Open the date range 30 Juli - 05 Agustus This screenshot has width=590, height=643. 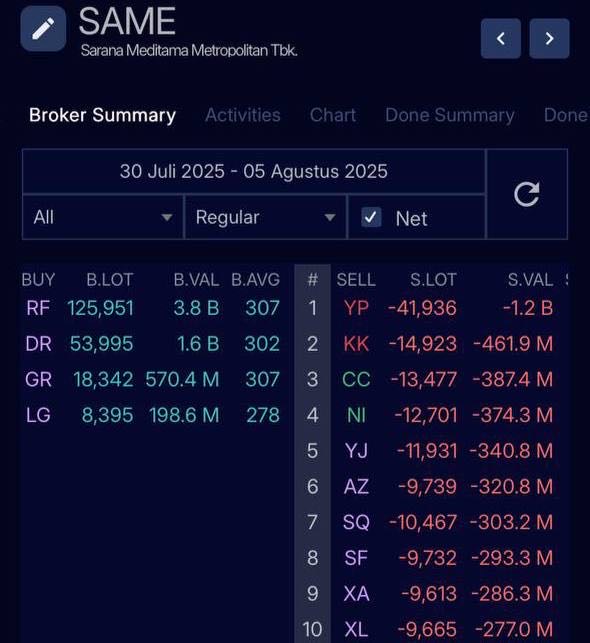[x=254, y=171]
